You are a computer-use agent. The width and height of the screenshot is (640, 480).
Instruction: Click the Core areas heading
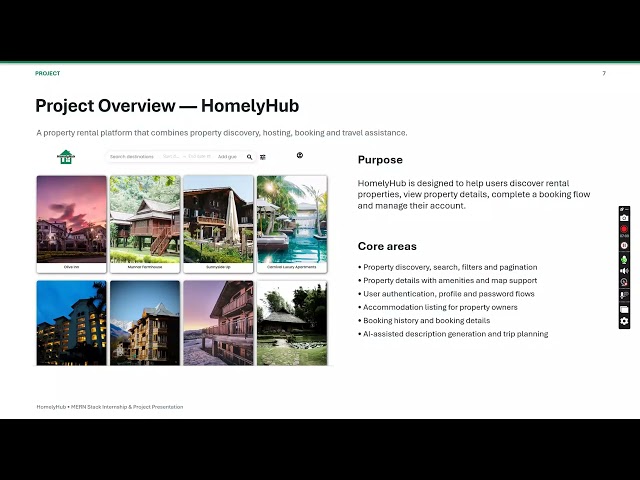[387, 247]
